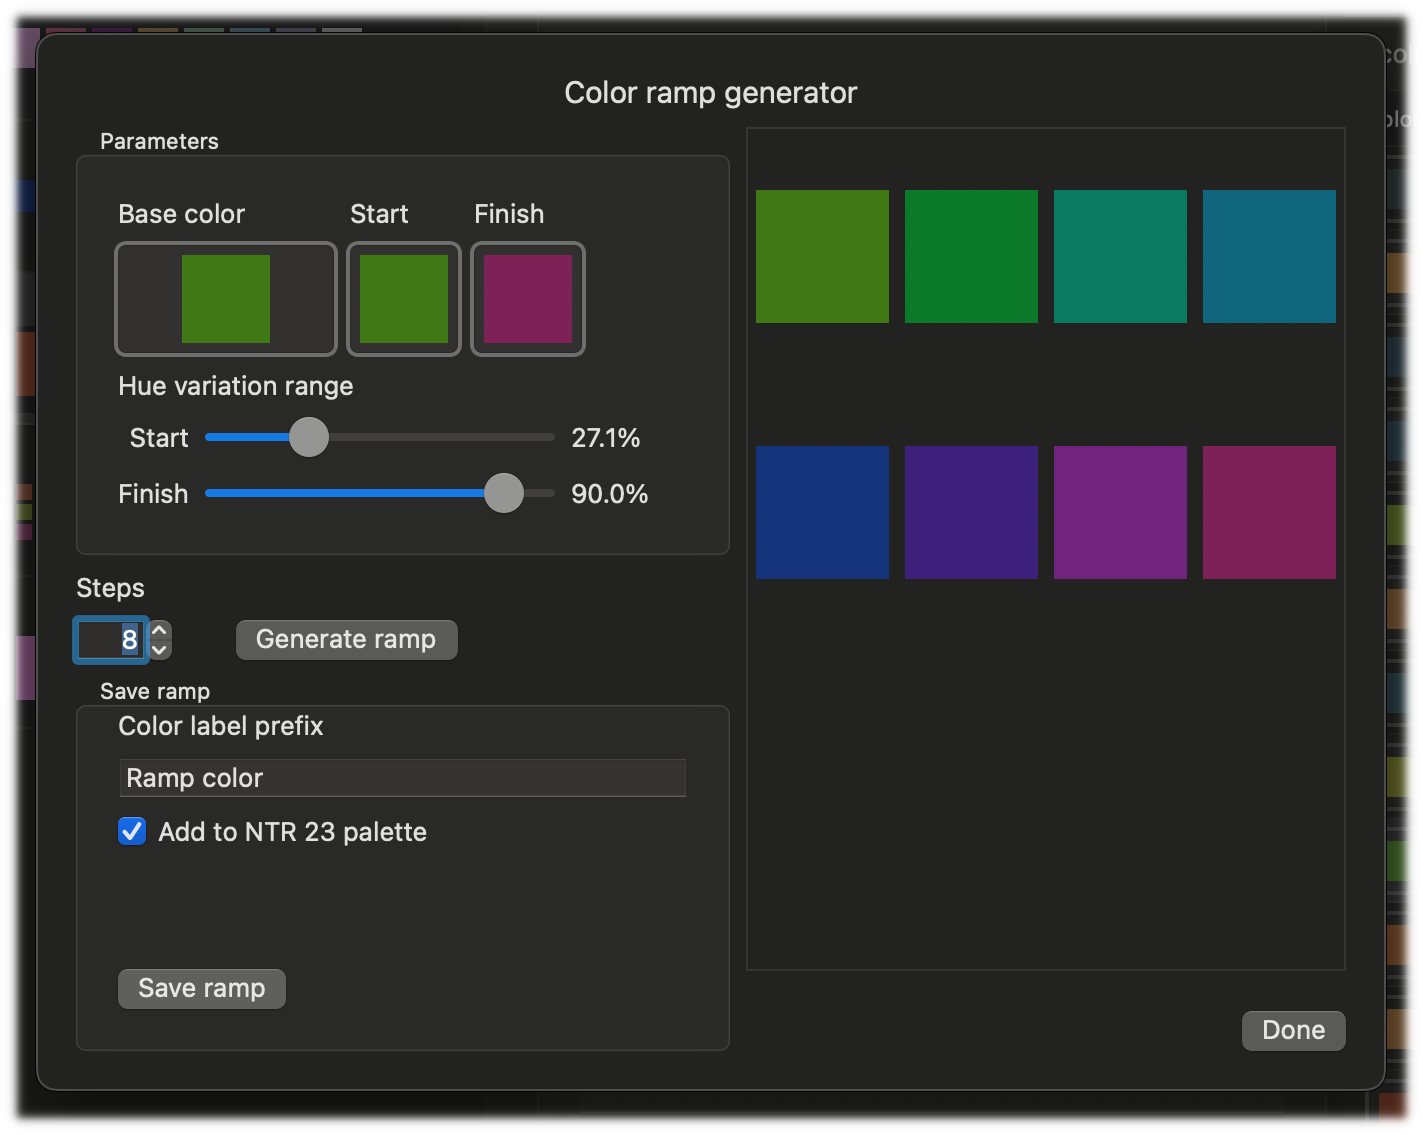Close the dialog with Done
This screenshot has width=1423, height=1135.
point(1293,1031)
